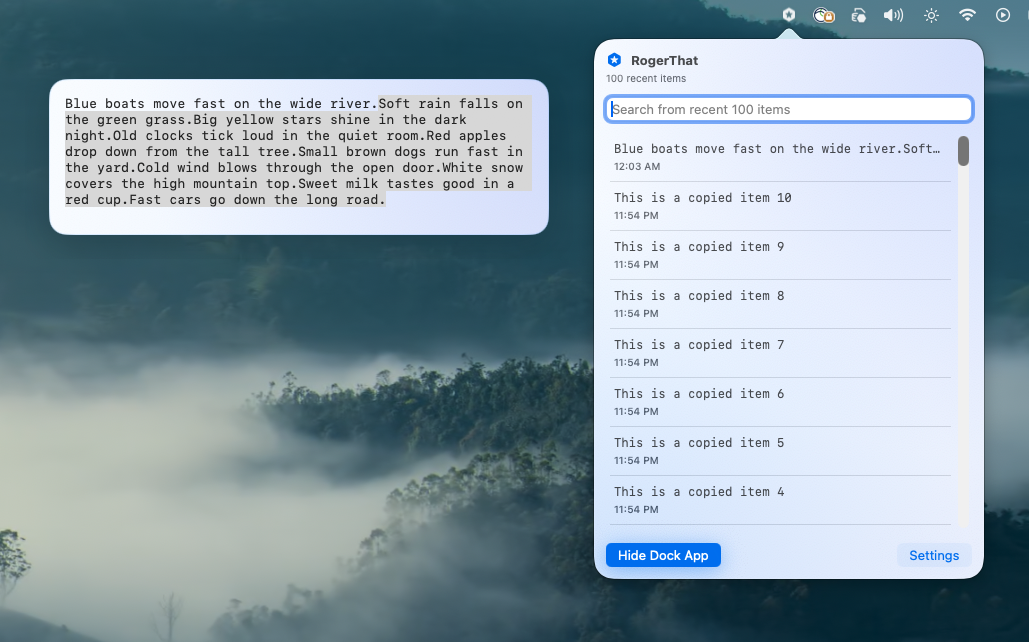Open the input source menu bar icon
The height and width of the screenshot is (642, 1029).
pyautogui.click(x=858, y=15)
